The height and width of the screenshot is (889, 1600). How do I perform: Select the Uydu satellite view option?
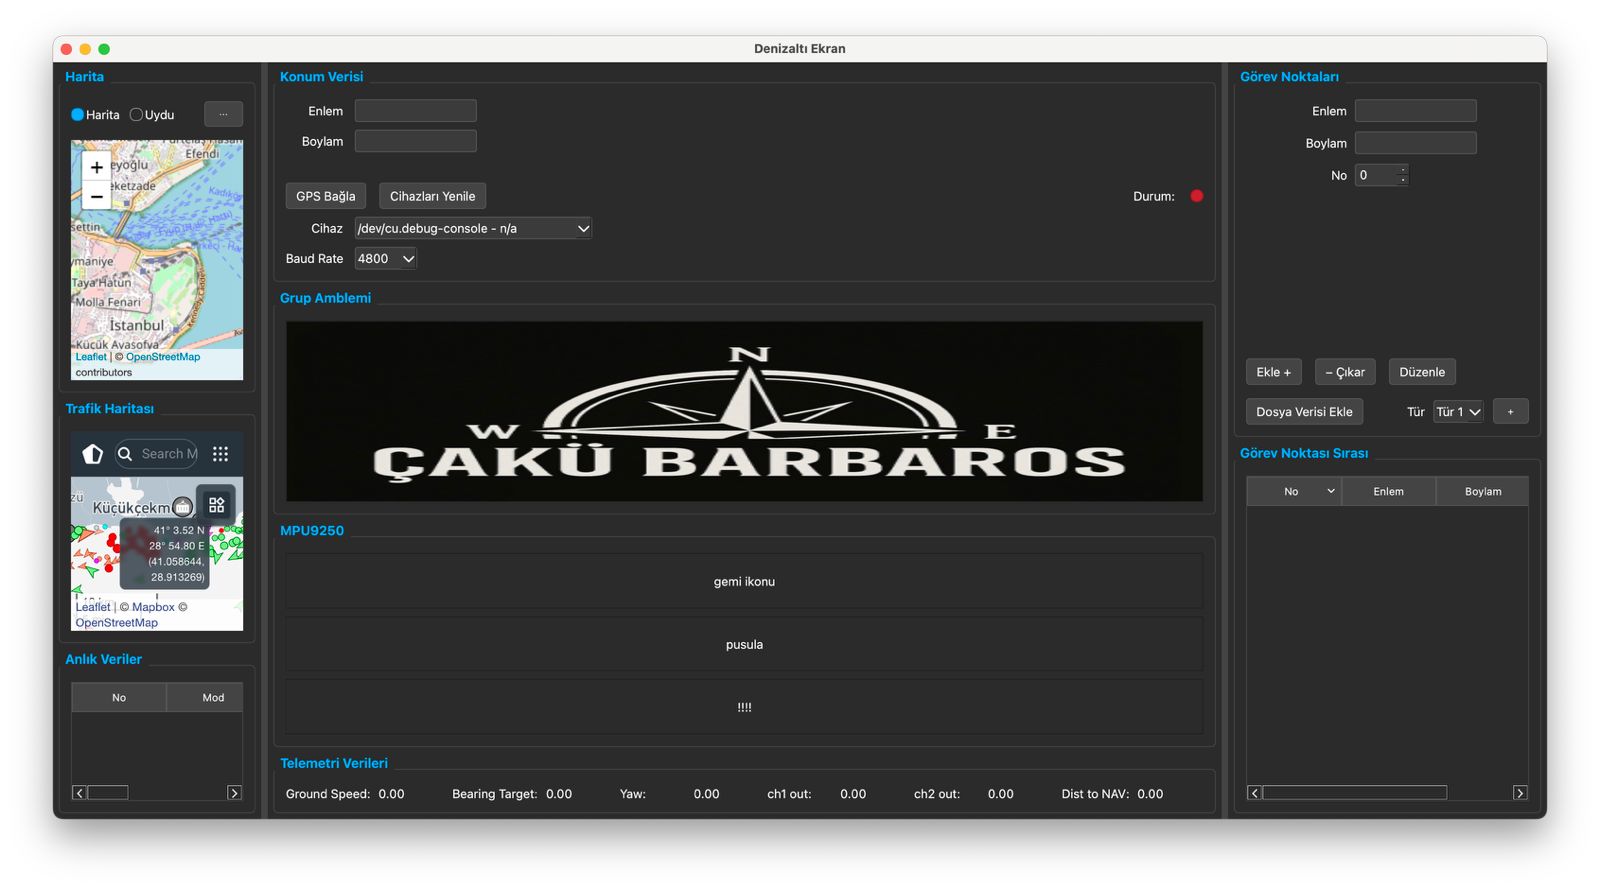click(x=137, y=115)
